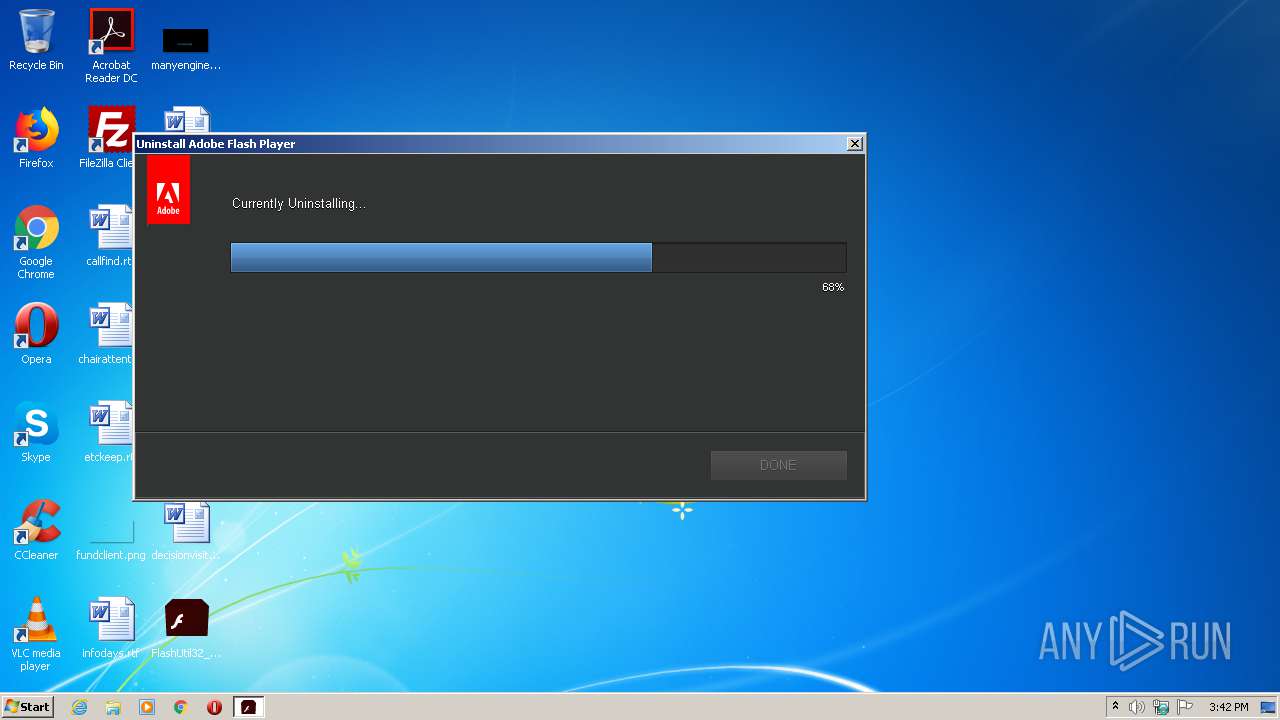Click the 68% progress label
The height and width of the screenshot is (720, 1280).
(833, 287)
